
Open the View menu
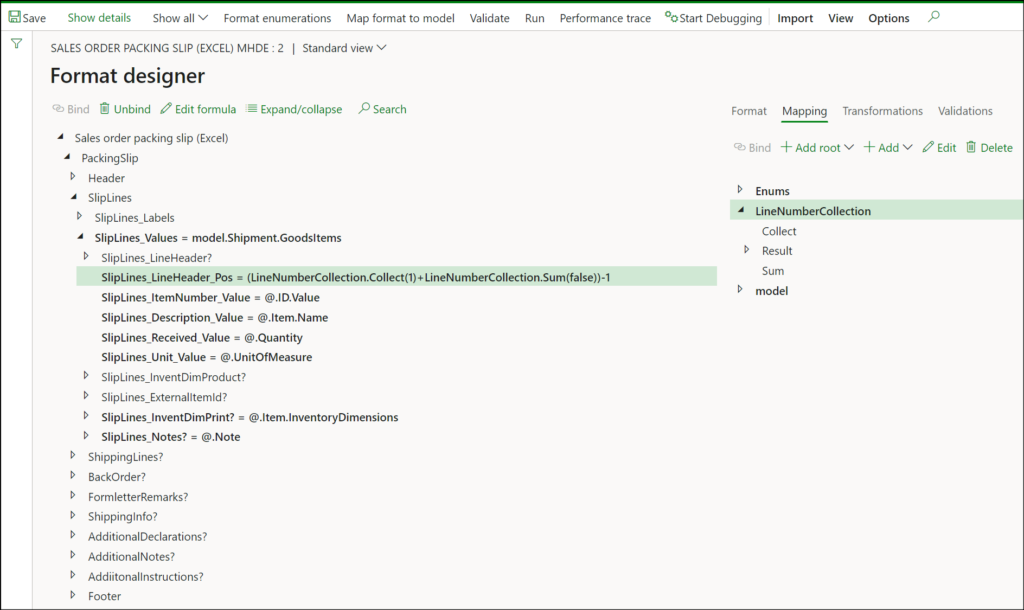(840, 18)
